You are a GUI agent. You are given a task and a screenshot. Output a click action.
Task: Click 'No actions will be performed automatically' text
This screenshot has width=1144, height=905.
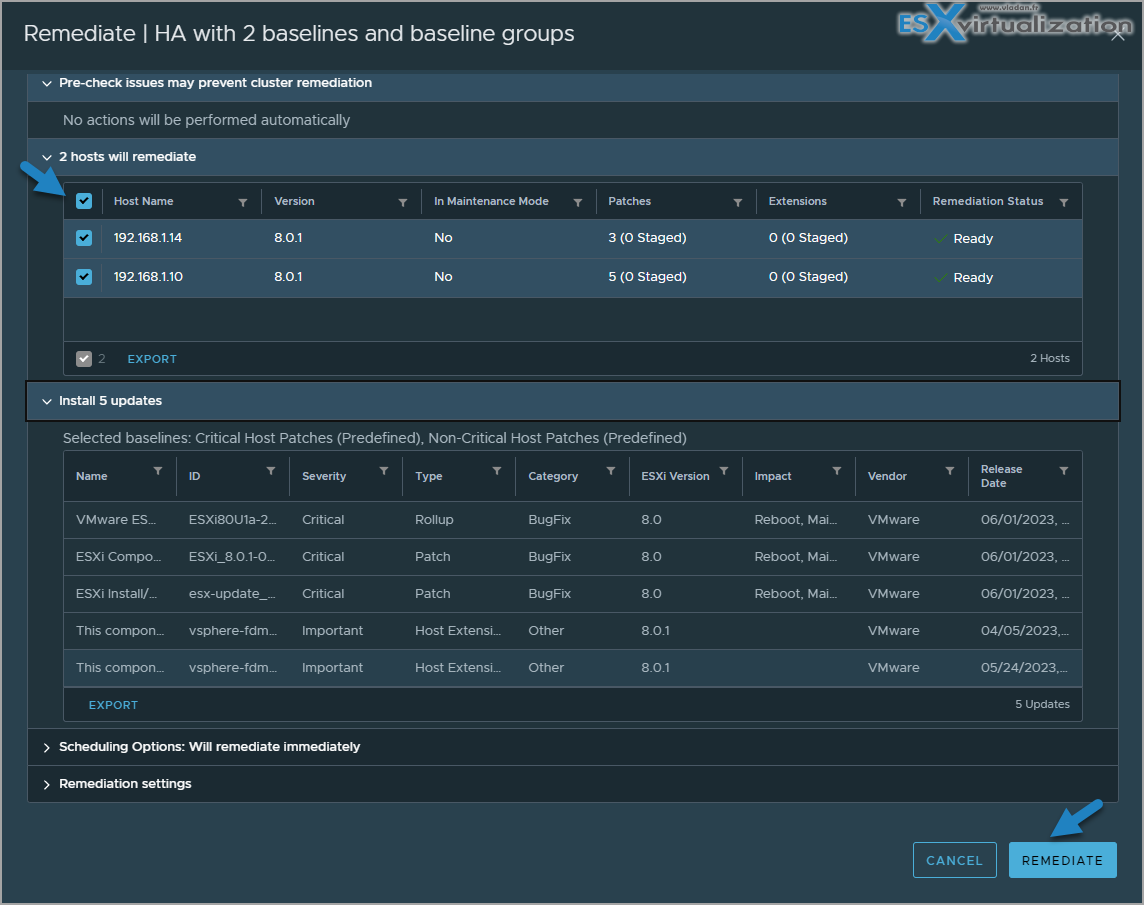pyautogui.click(x=206, y=120)
